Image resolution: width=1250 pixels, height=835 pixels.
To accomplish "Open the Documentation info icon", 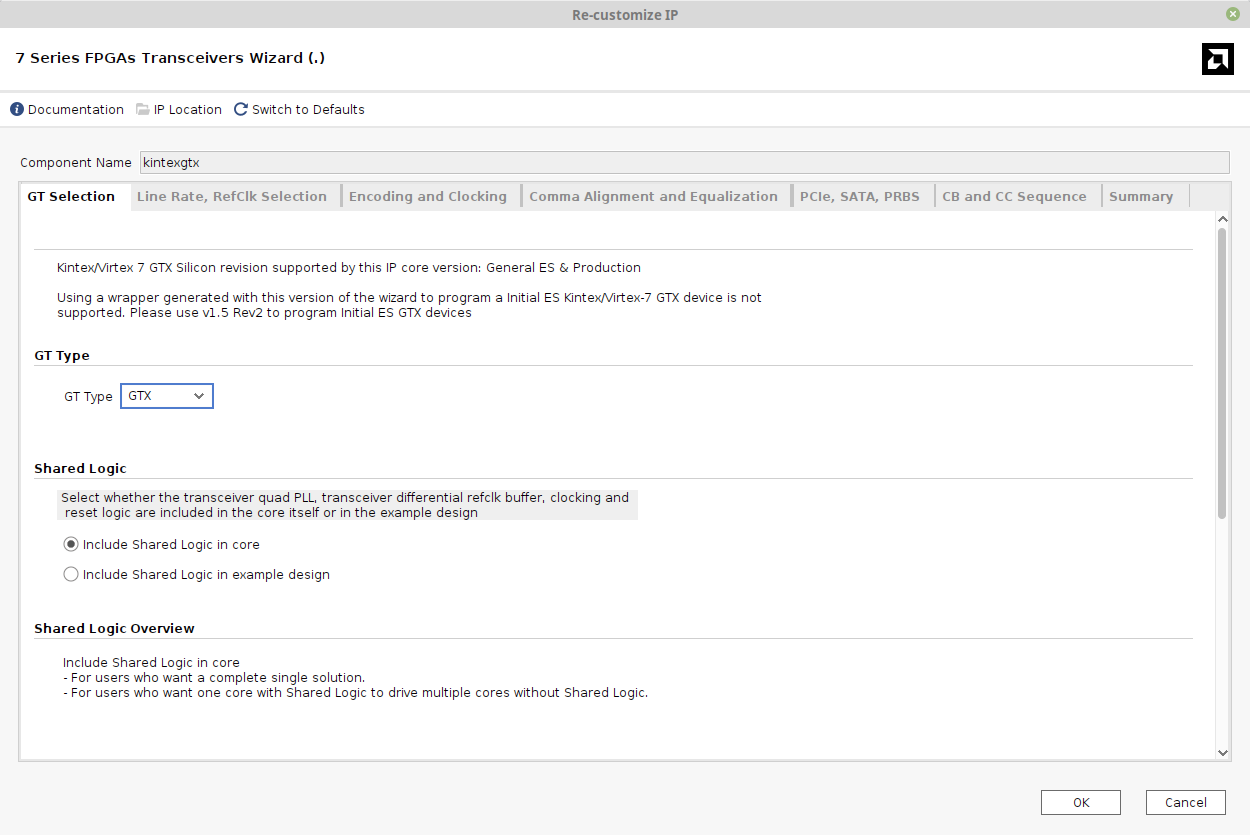I will 14,109.
